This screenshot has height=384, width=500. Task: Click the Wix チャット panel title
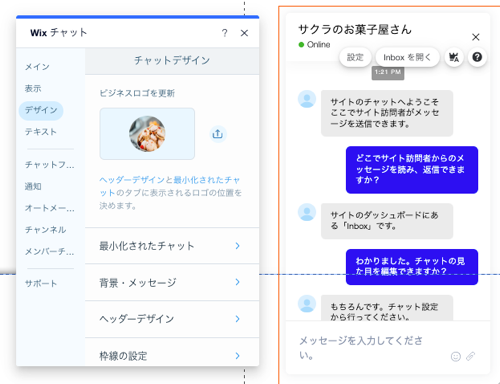[59, 33]
